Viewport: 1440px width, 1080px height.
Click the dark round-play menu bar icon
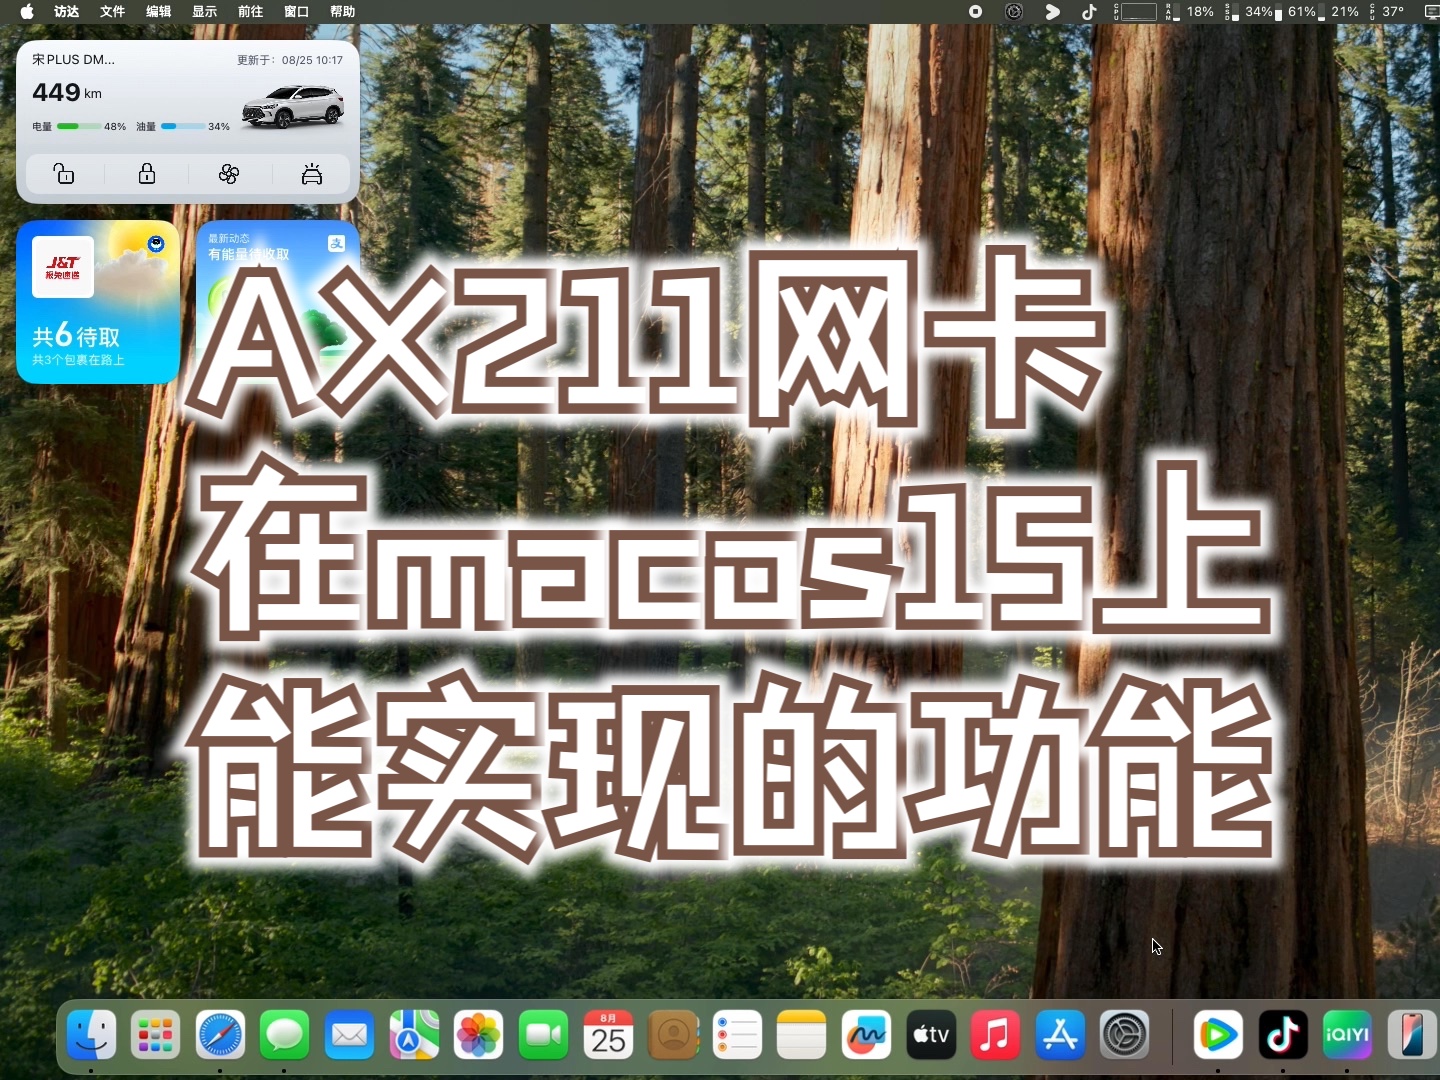tap(1014, 12)
